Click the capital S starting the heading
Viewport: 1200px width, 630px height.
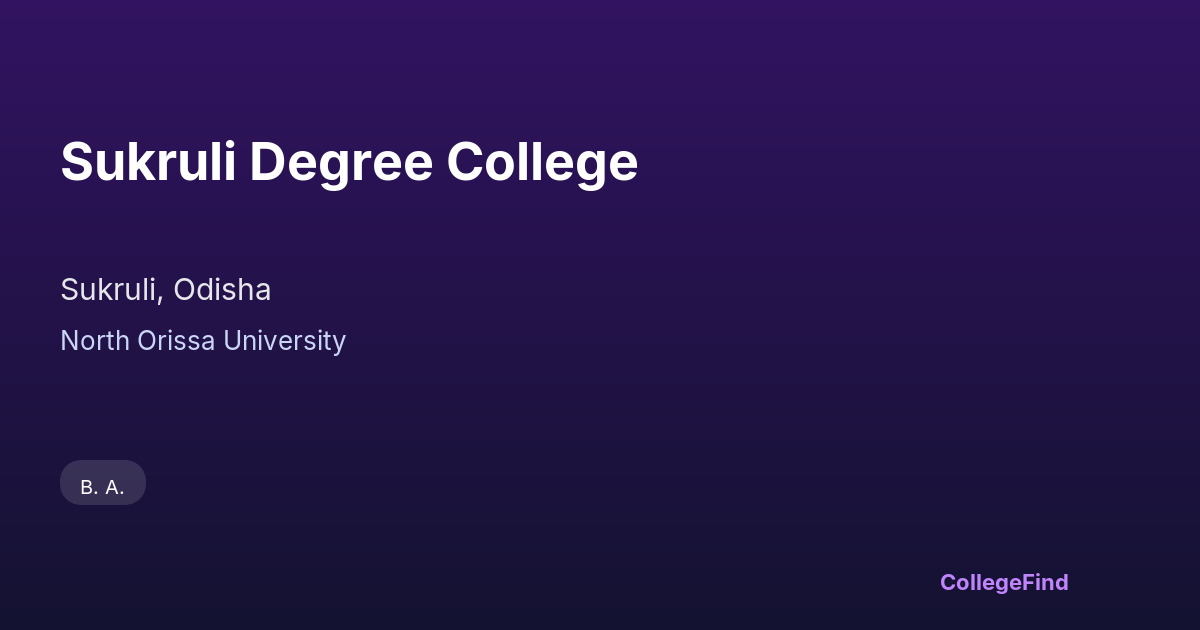click(76, 162)
